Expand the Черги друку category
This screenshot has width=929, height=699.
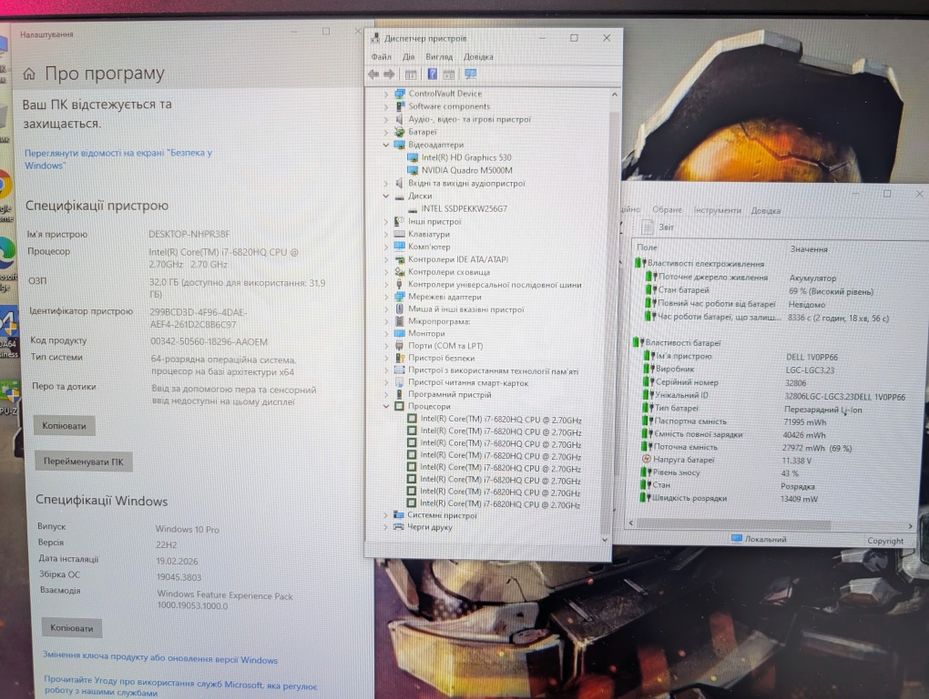[x=386, y=527]
